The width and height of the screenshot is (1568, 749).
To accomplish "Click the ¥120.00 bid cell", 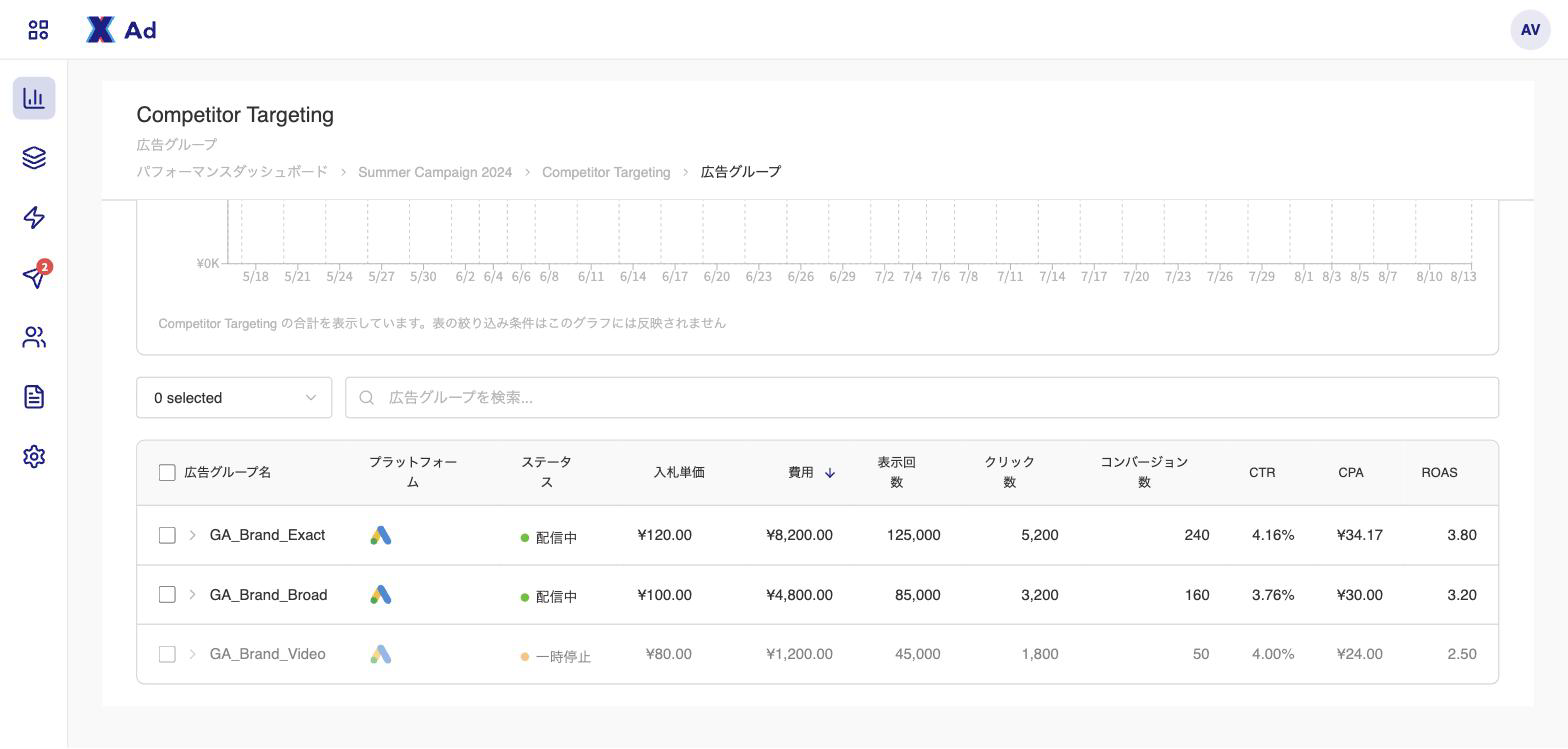I will [664, 535].
